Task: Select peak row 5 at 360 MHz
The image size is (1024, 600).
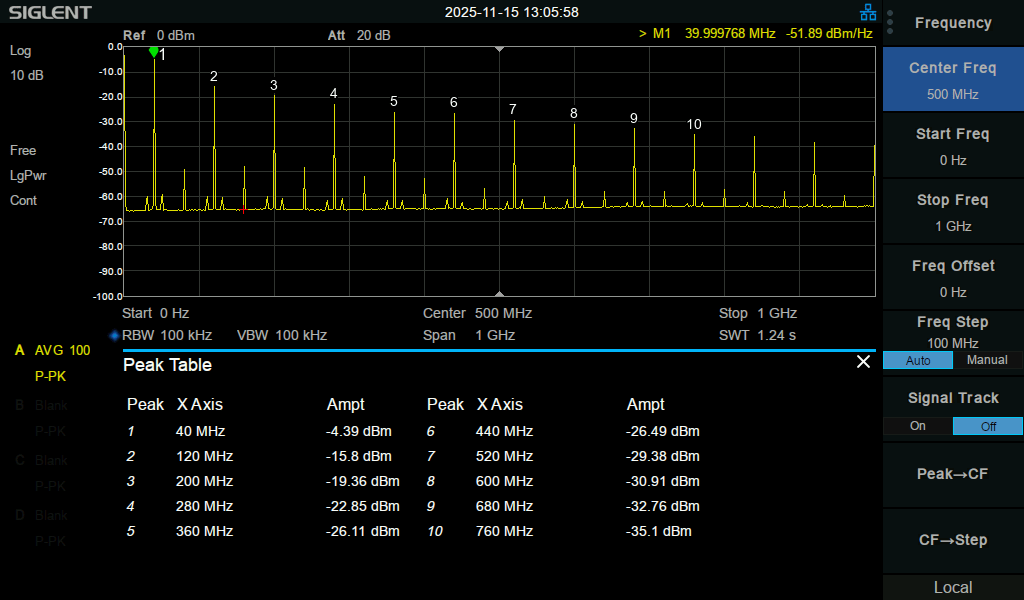Action: [263, 531]
